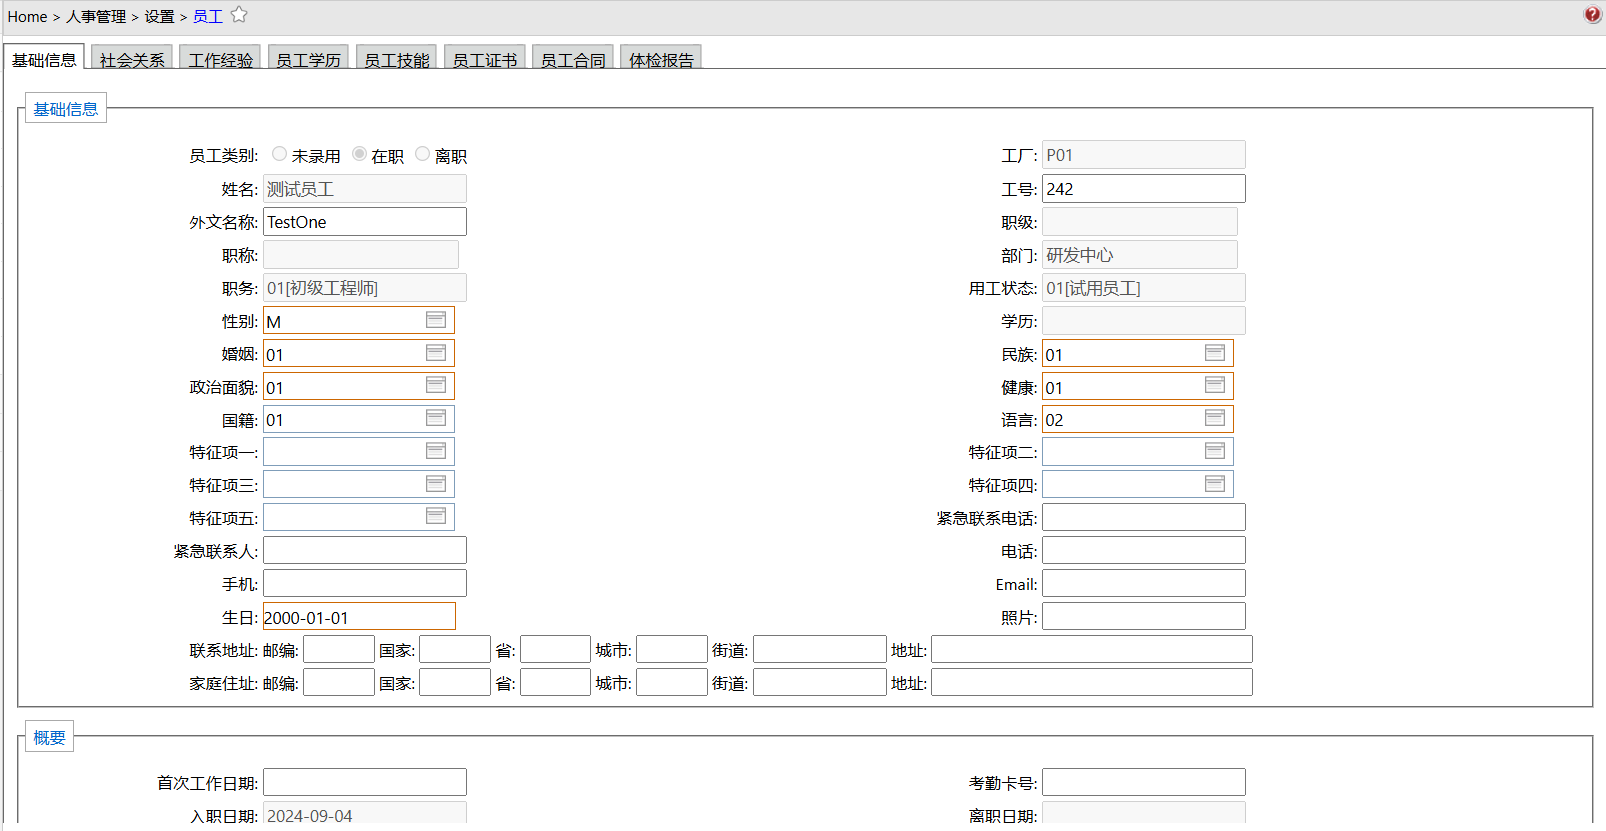This screenshot has width=1606, height=831.
Task: Click the favorite star icon beside 员工
Action: [x=239, y=15]
